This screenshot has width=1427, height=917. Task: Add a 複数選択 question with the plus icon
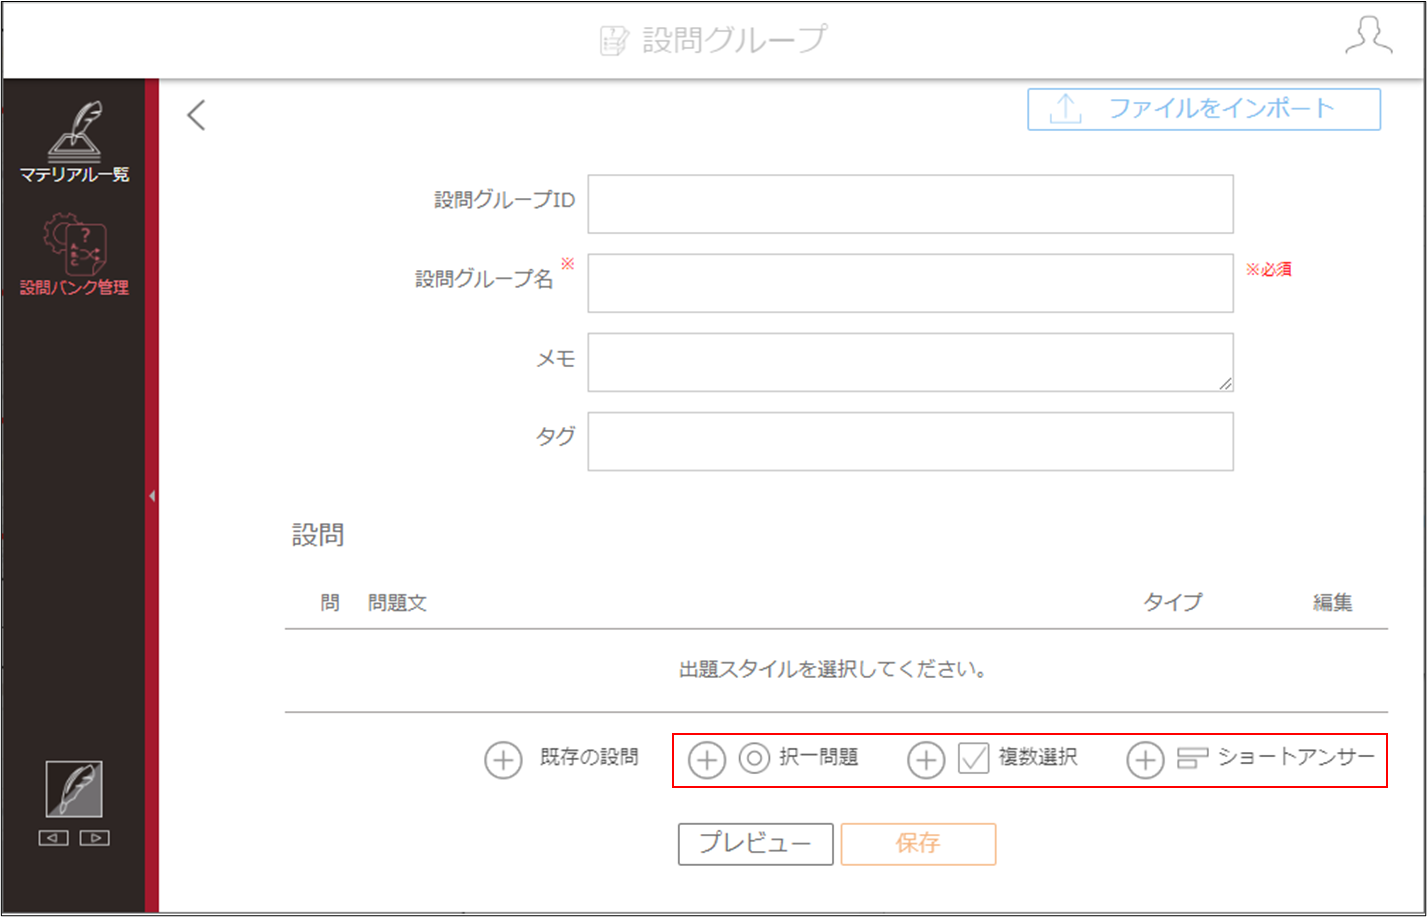click(926, 760)
